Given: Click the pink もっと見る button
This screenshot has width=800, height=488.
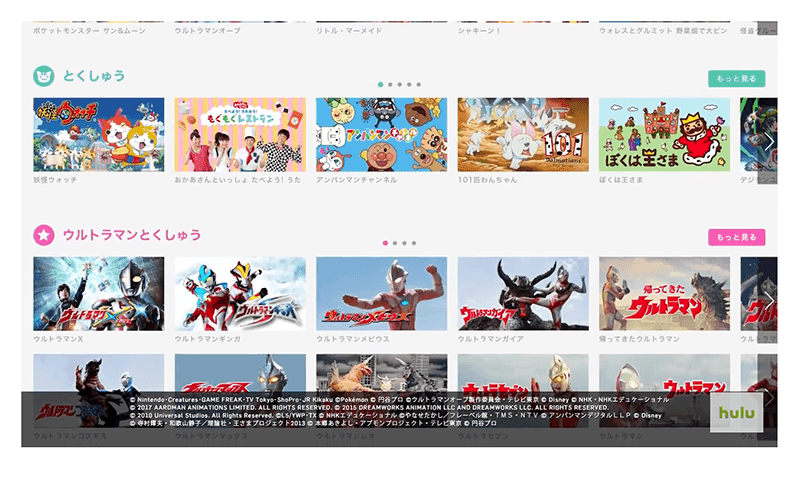Looking at the screenshot, I should (736, 237).
